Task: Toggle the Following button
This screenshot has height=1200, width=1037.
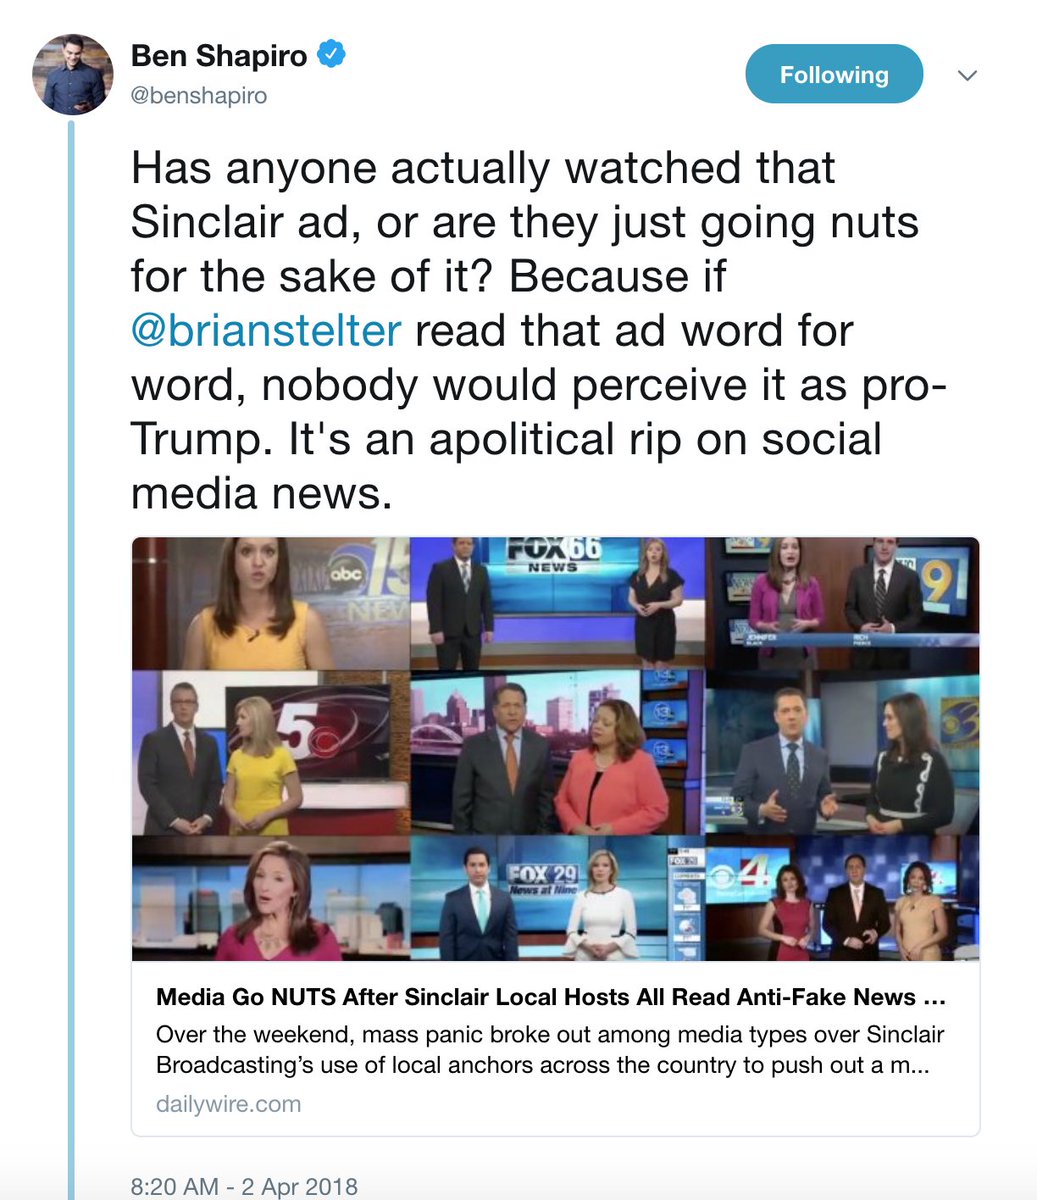Action: point(834,74)
